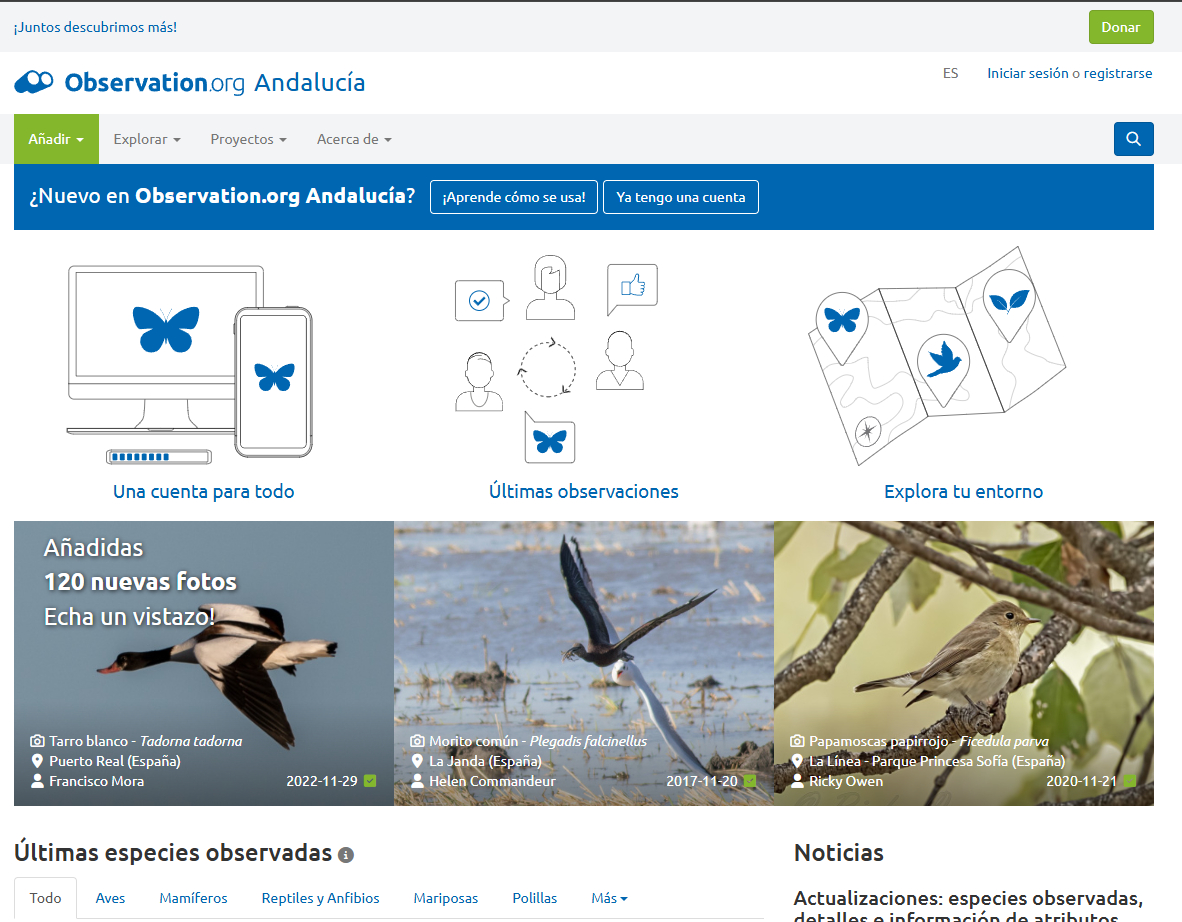Click the Iniciar sesión link
Viewport: 1182px width, 922px height.
click(x=1027, y=73)
